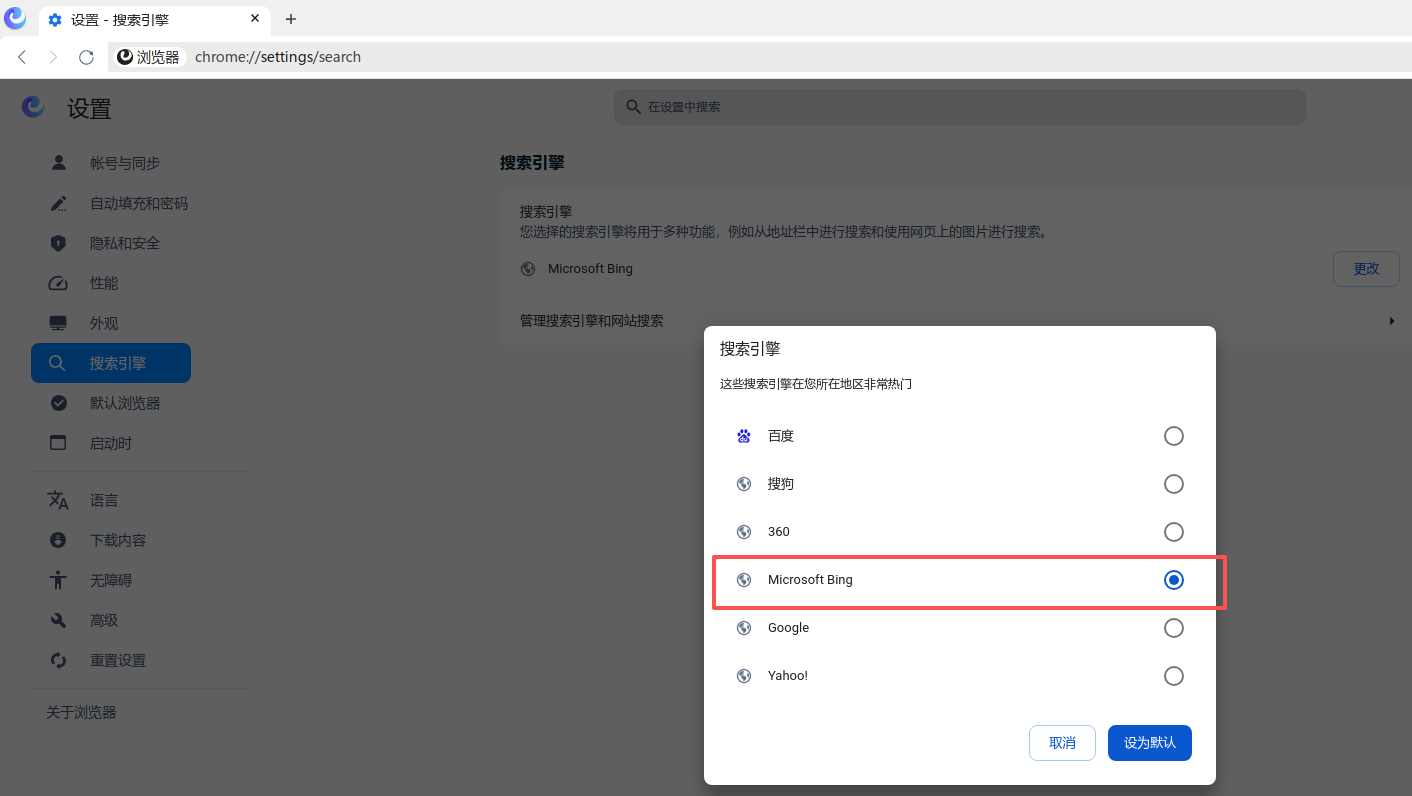Image resolution: width=1412 pixels, height=796 pixels.
Task: Click the 设为默认 button
Action: 1150,743
